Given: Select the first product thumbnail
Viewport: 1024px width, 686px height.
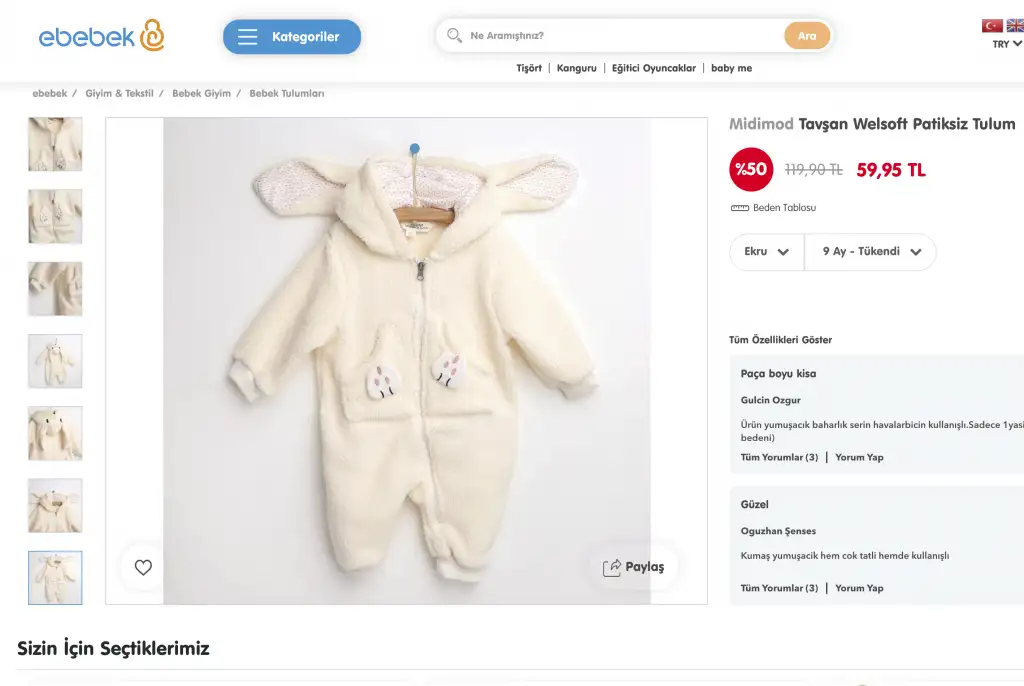Looking at the screenshot, I should click(55, 144).
